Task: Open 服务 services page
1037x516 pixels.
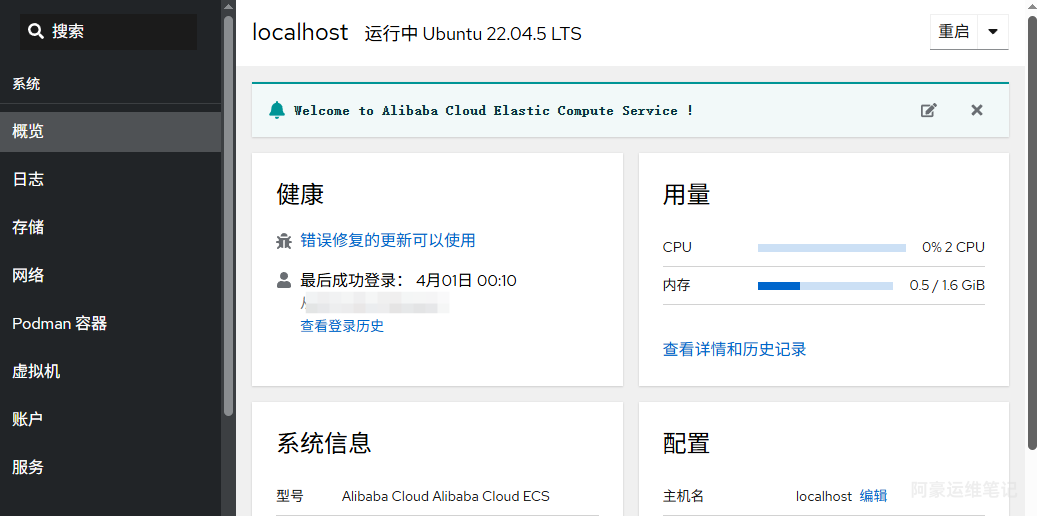Action: [x=110, y=467]
